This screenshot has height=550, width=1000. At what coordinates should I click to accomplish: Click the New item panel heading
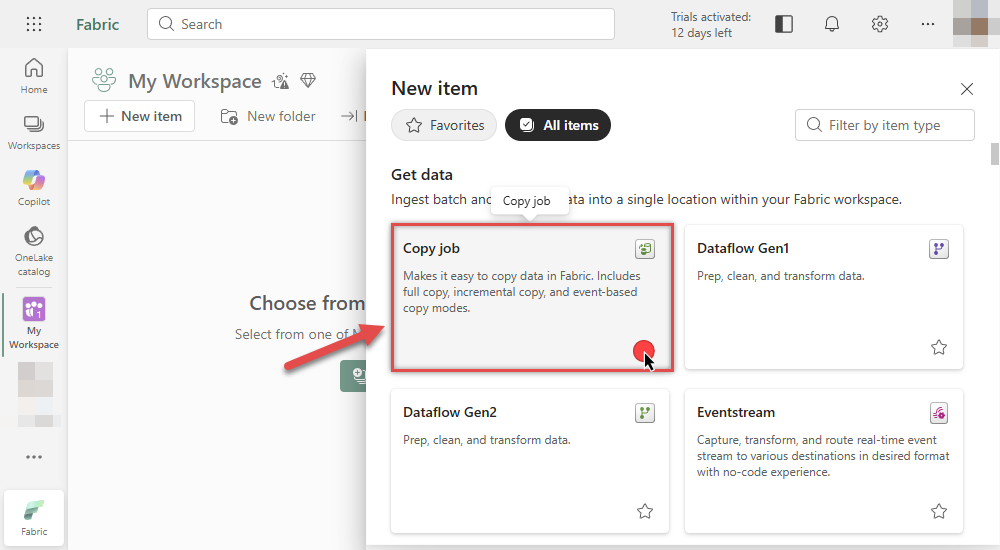(434, 89)
